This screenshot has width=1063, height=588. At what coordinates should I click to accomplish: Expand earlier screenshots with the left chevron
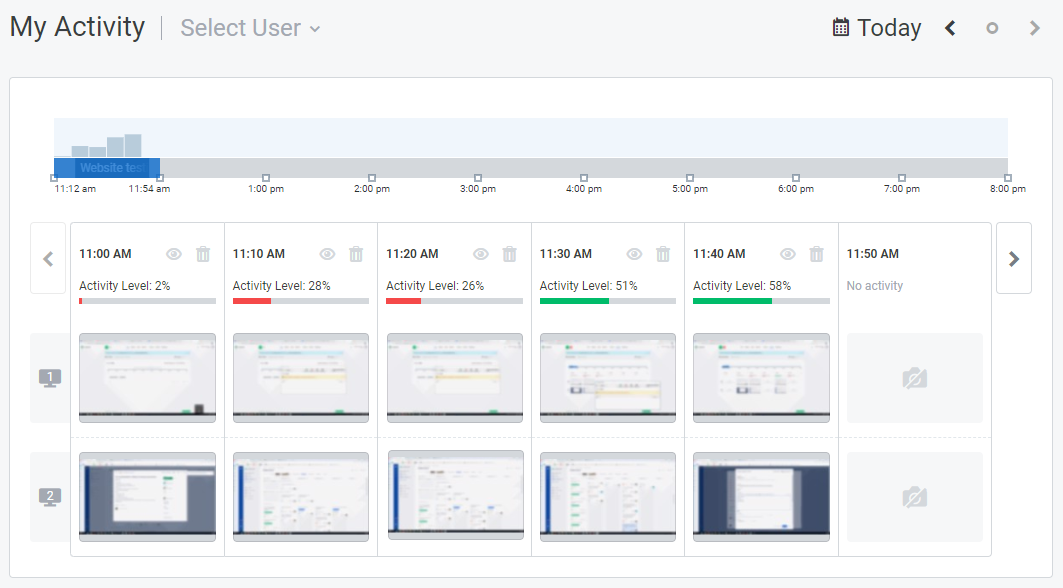coord(48,258)
